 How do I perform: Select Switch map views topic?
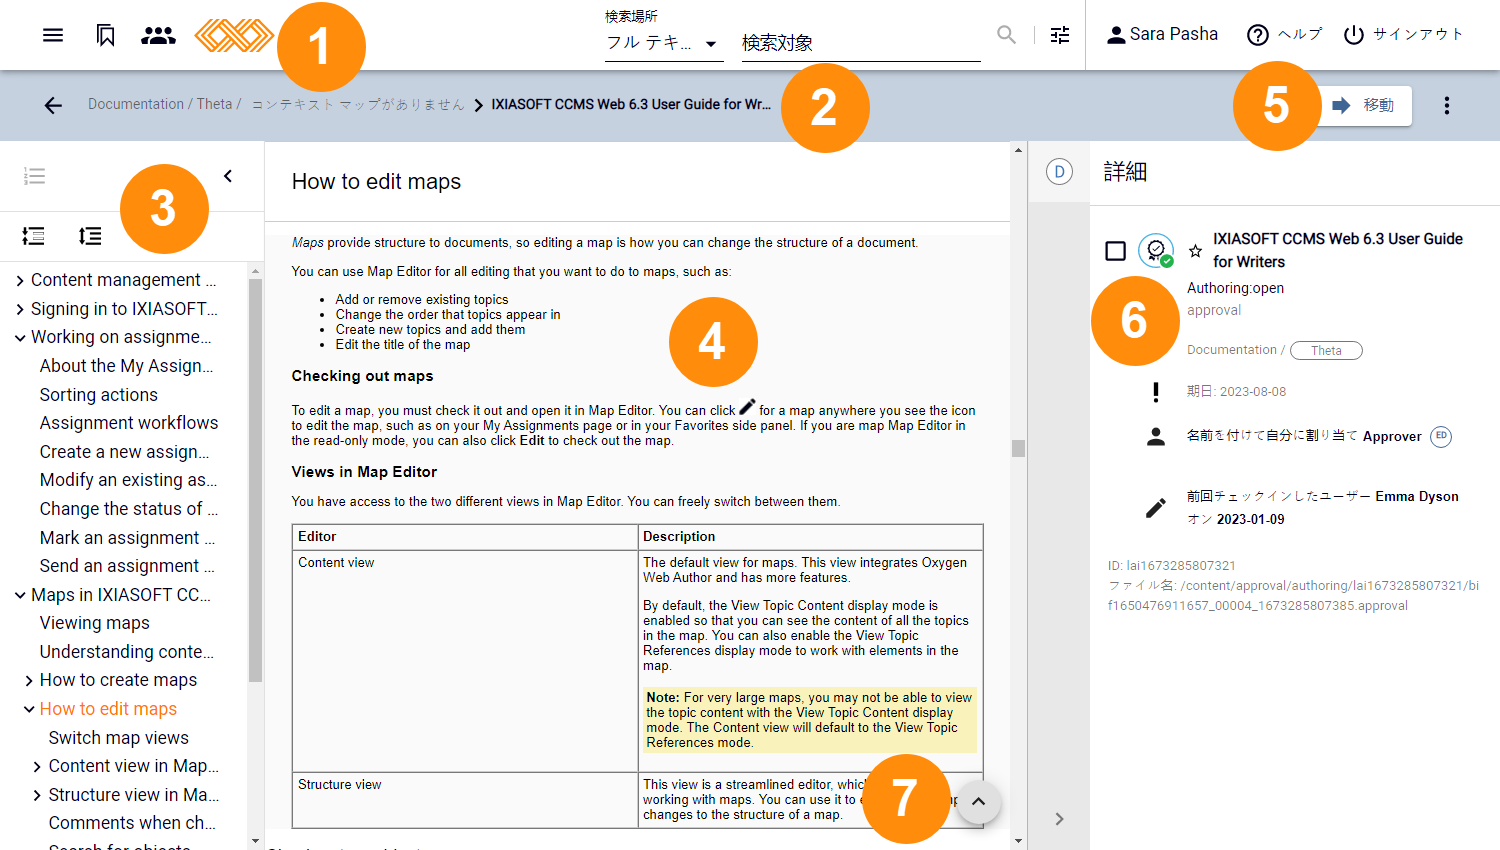tap(119, 738)
